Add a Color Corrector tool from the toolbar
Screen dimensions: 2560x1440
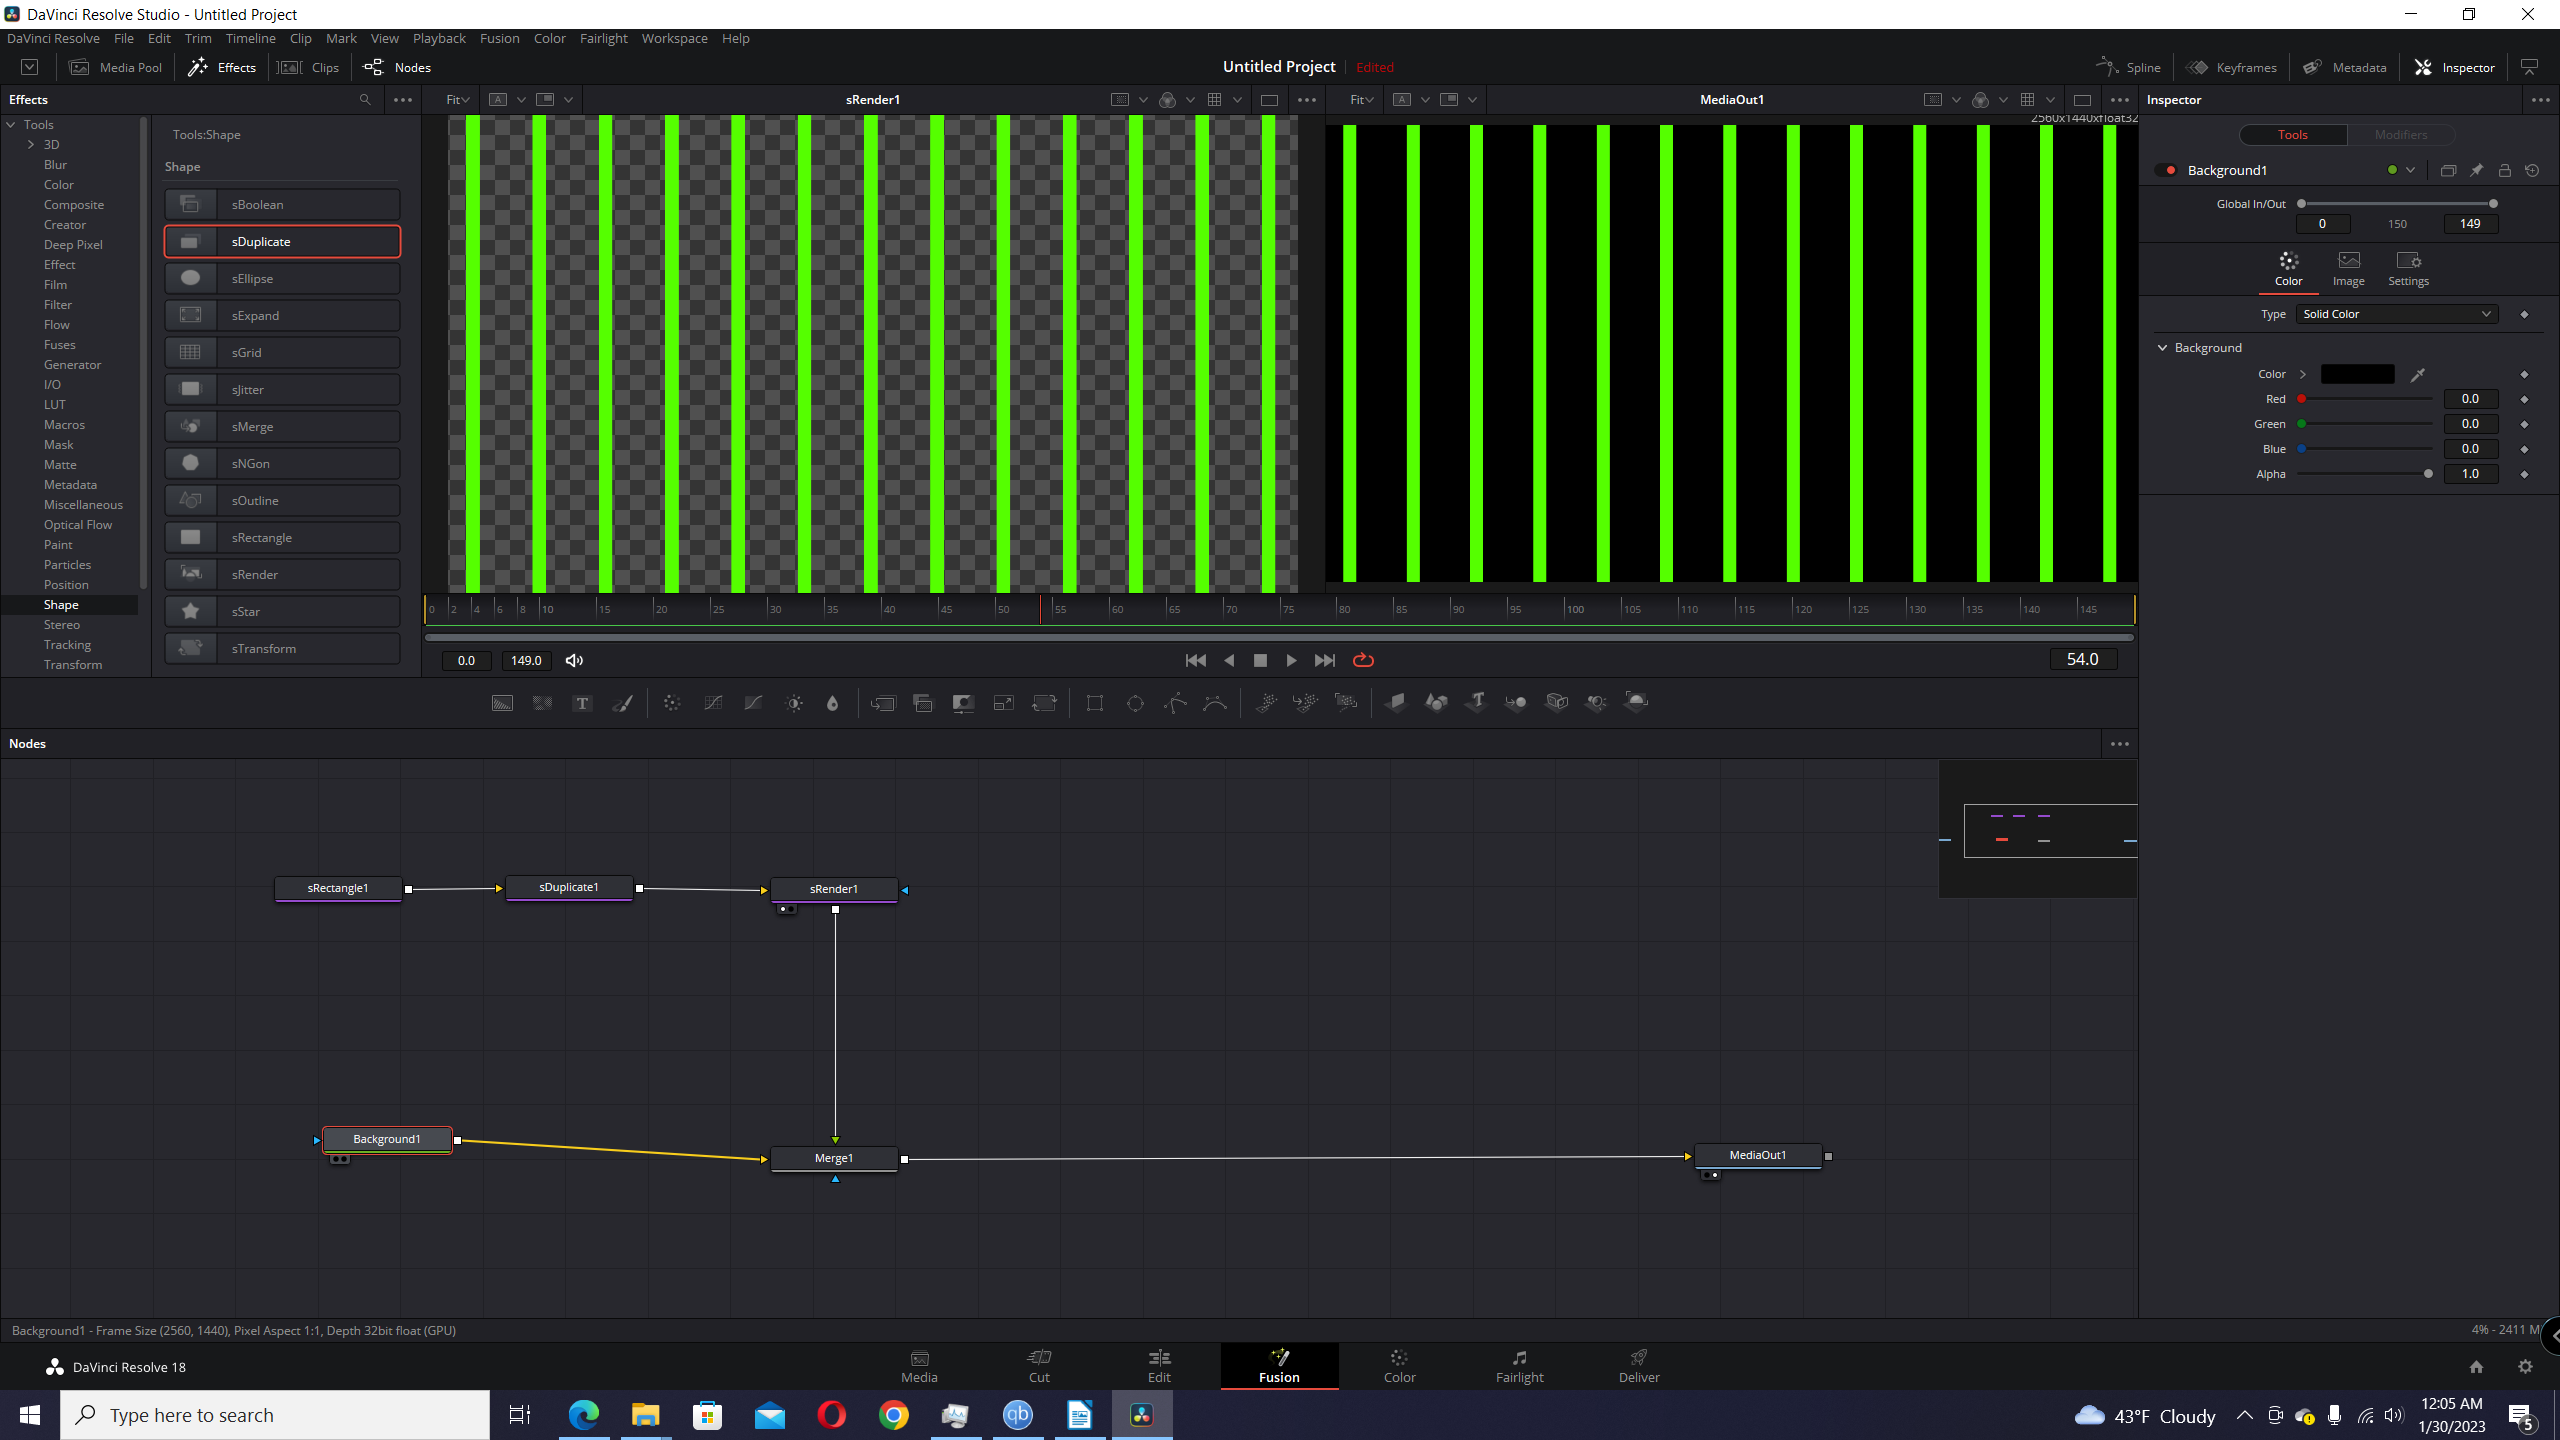[672, 703]
